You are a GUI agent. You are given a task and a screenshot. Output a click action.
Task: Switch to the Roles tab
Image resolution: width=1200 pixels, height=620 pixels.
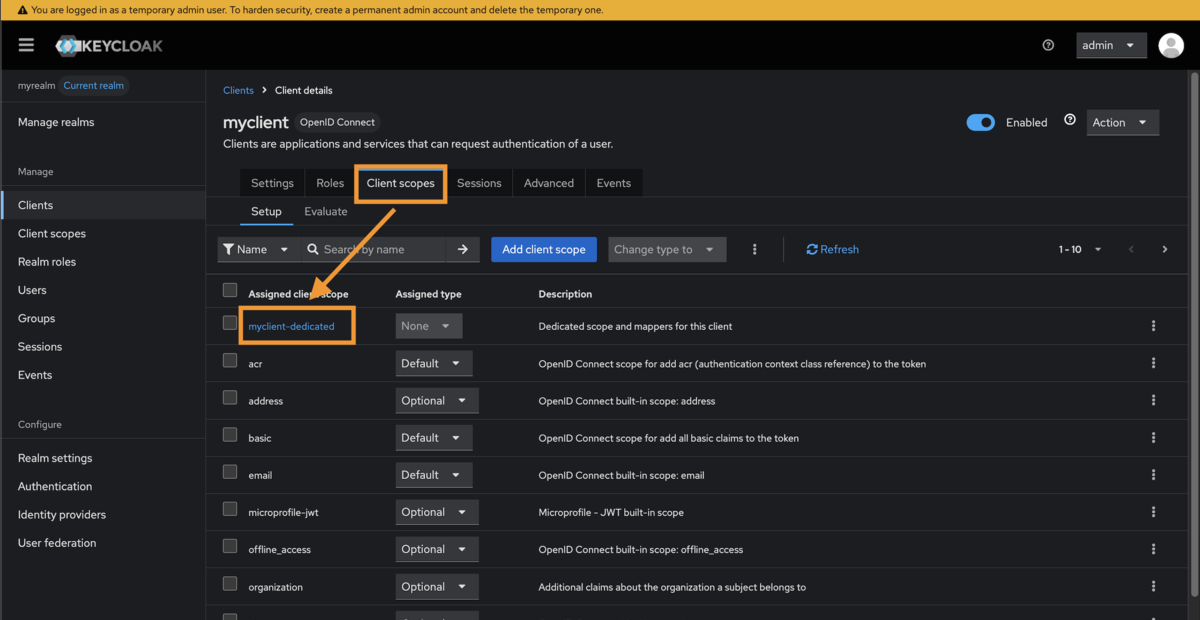(330, 183)
